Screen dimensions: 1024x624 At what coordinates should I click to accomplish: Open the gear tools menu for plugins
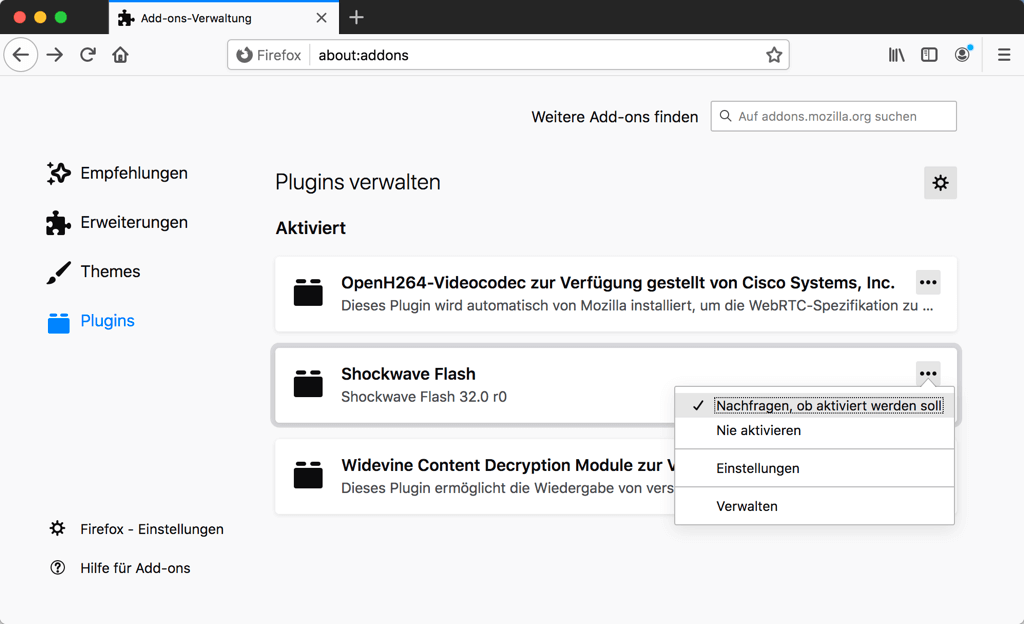pyautogui.click(x=940, y=183)
